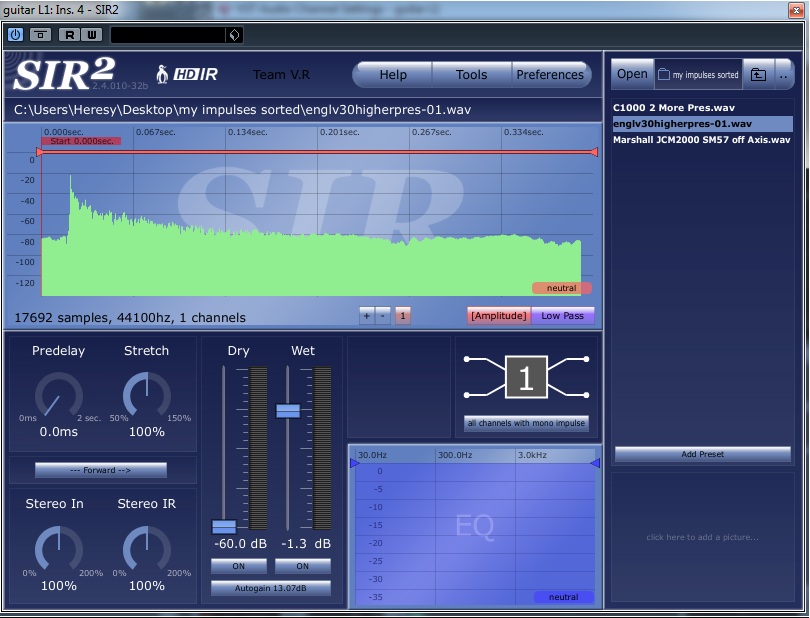Image resolution: width=810 pixels, height=618 pixels.
Task: Click the 'my impulses sorted' folder field
Action: point(698,74)
